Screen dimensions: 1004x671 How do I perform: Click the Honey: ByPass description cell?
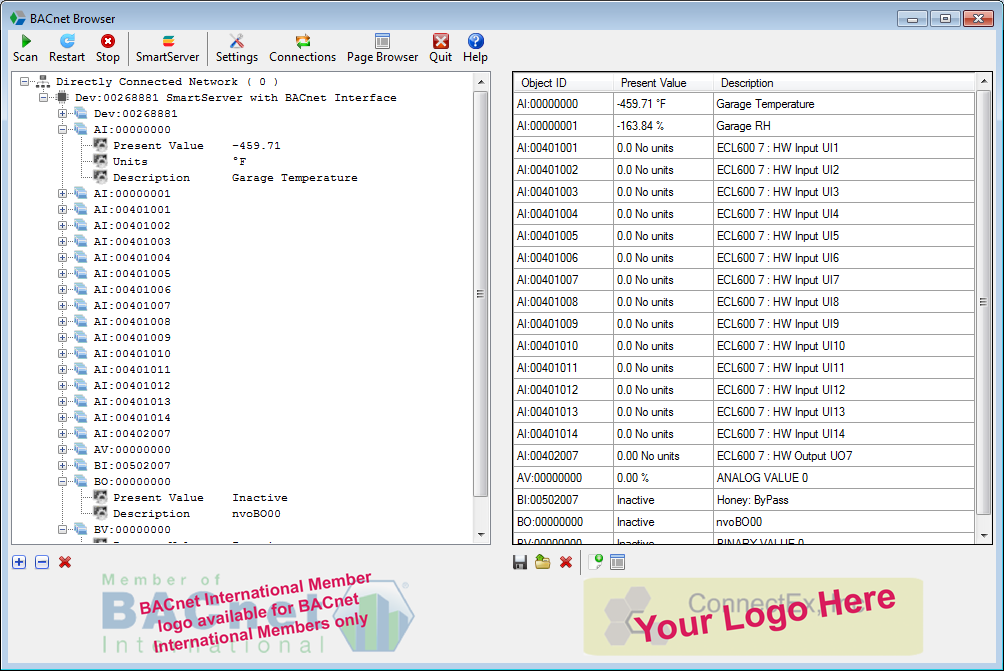point(844,500)
